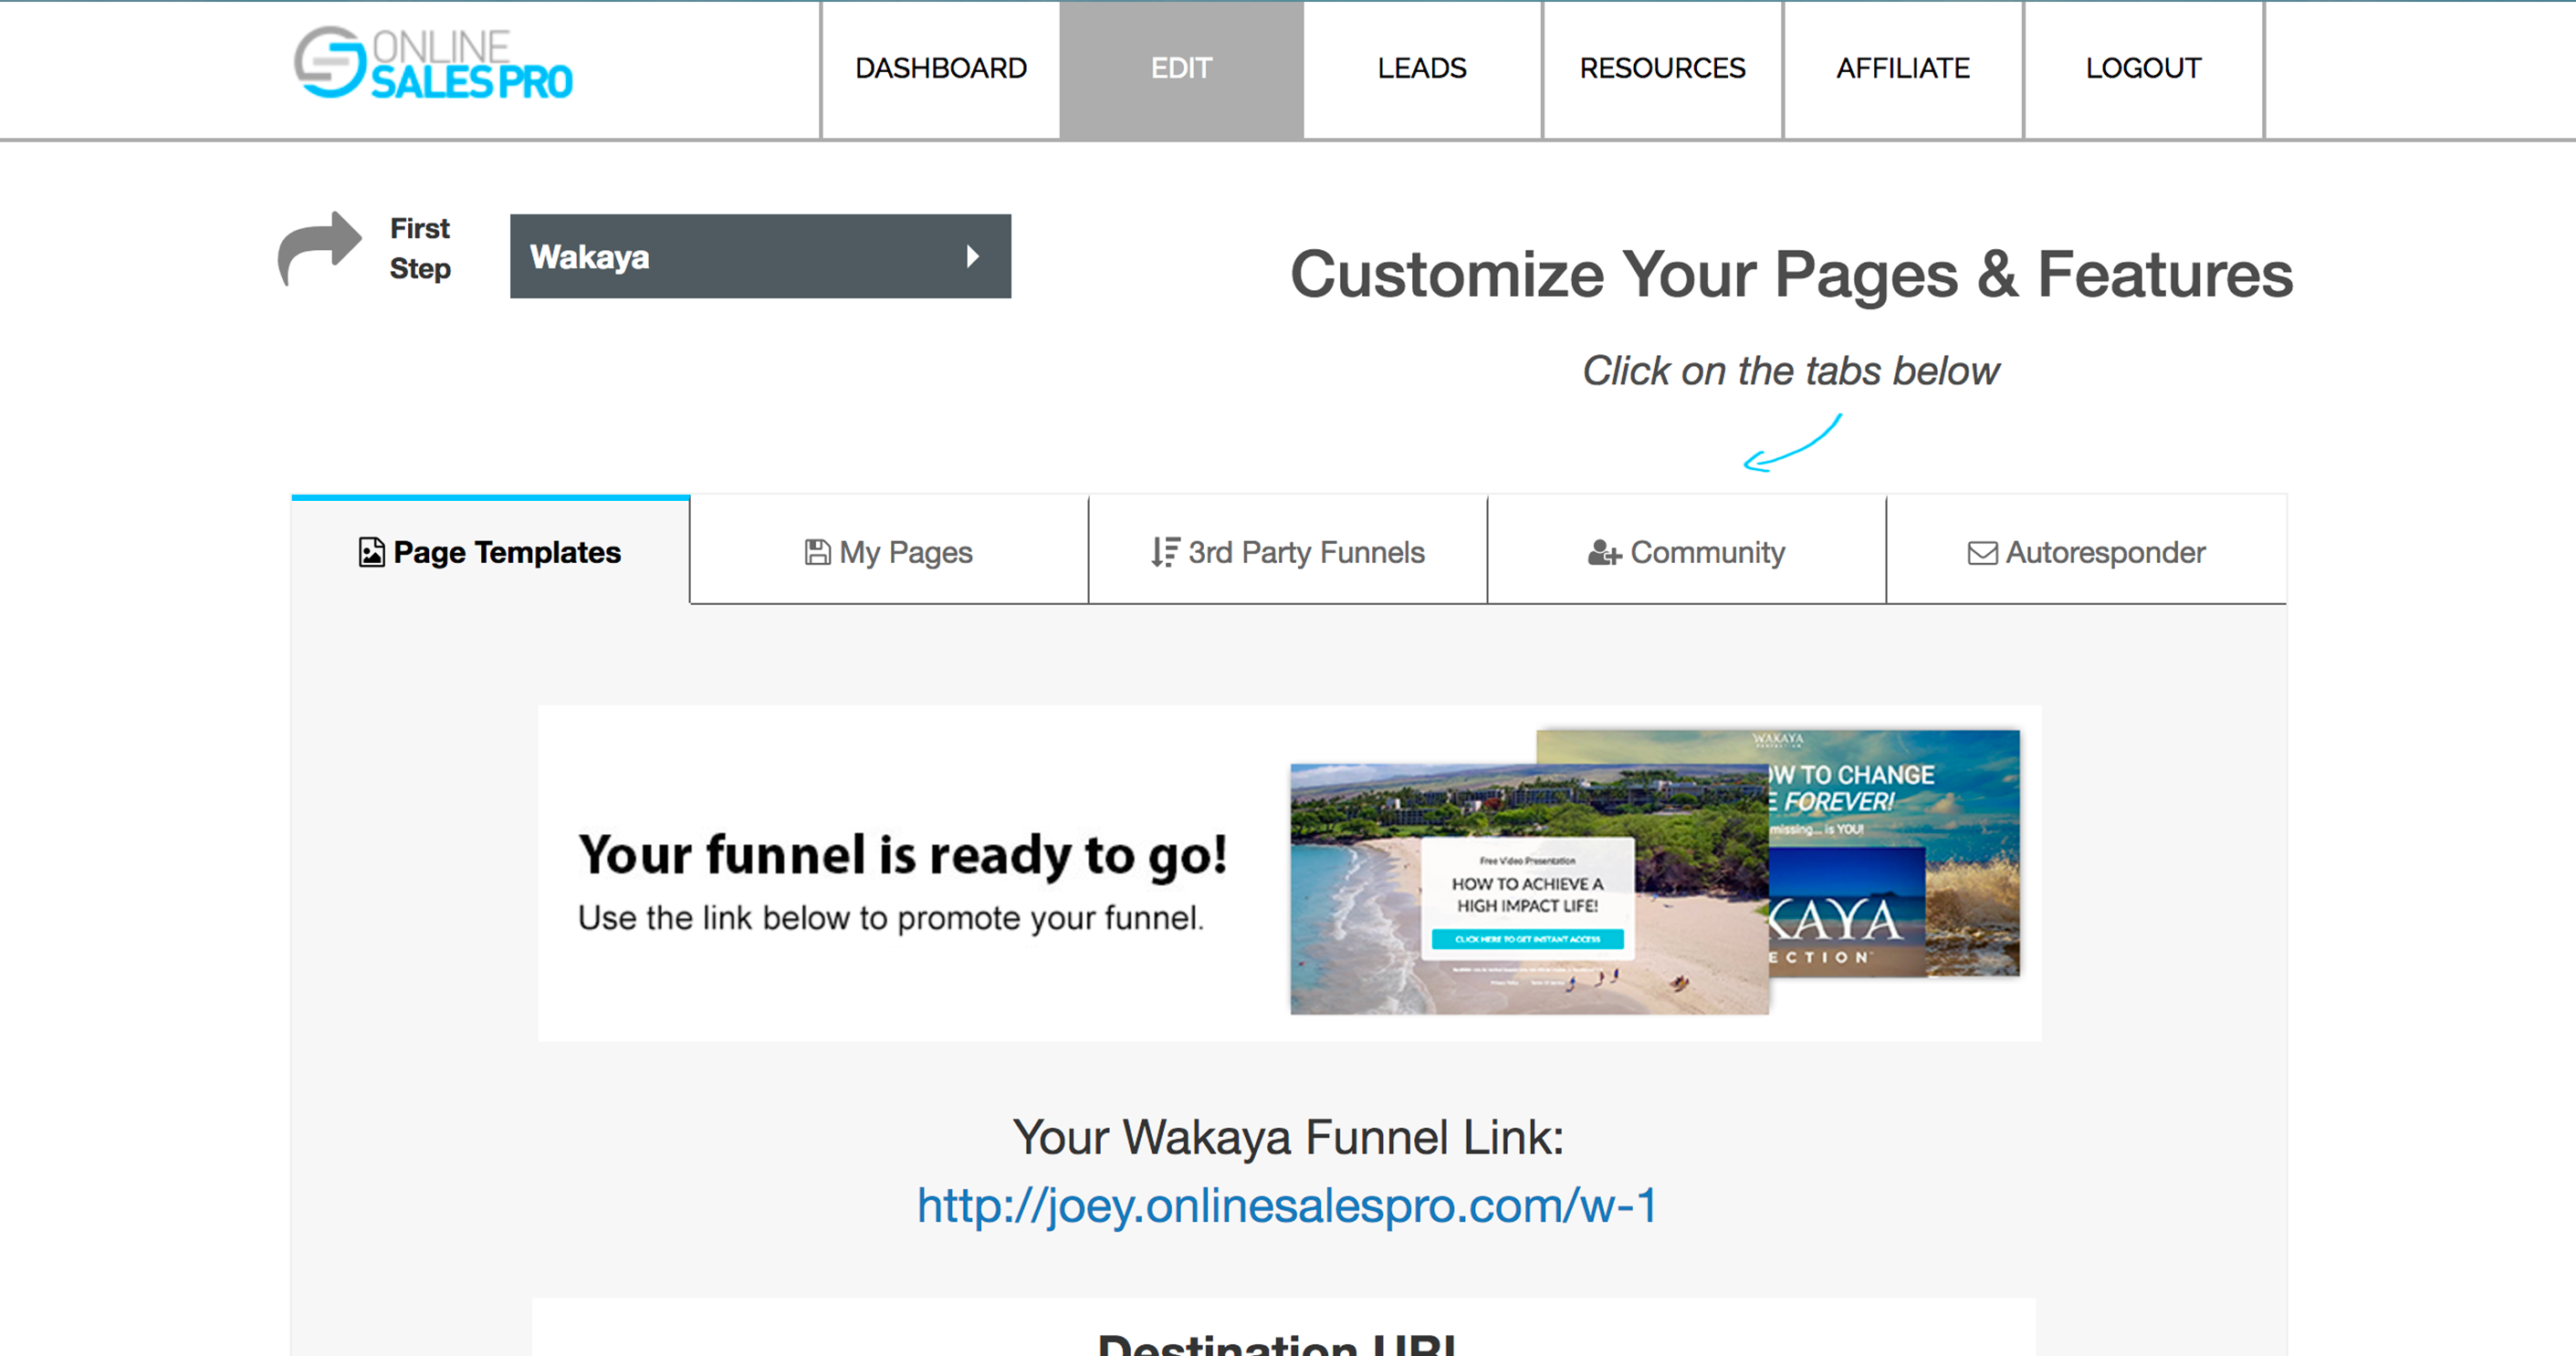Click Logout in the top navigation
This screenshot has height=1356, width=2576.
tap(2142, 68)
